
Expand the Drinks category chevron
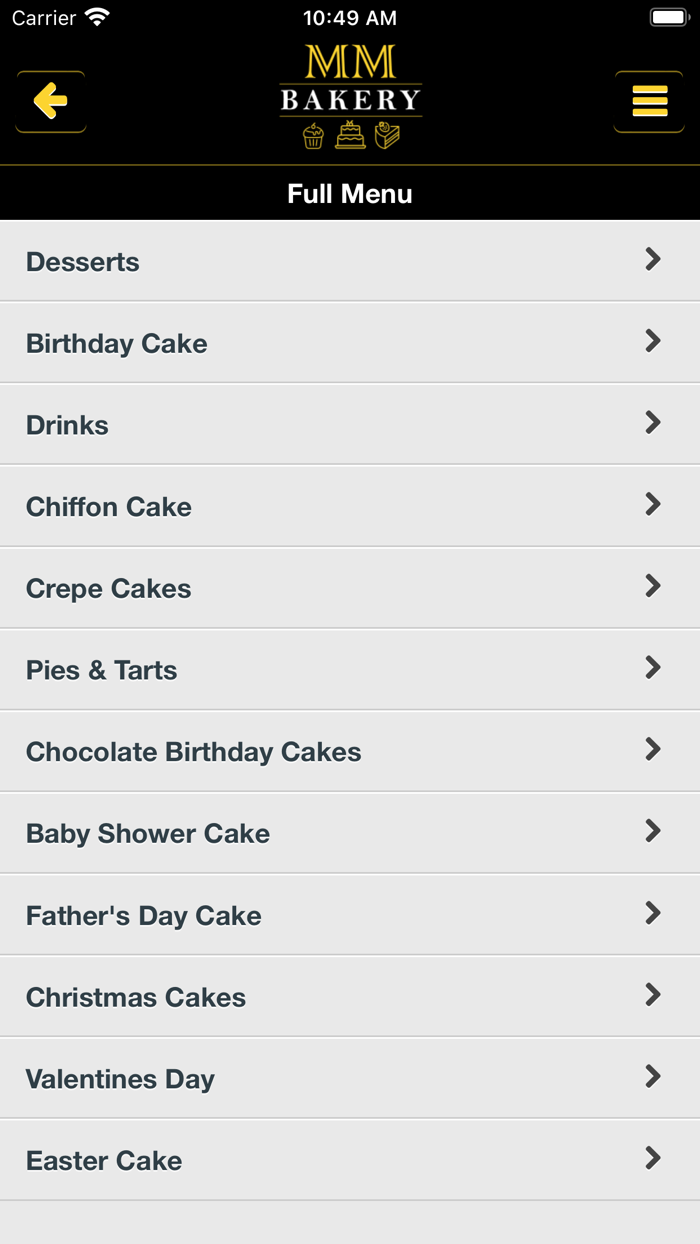tap(653, 423)
